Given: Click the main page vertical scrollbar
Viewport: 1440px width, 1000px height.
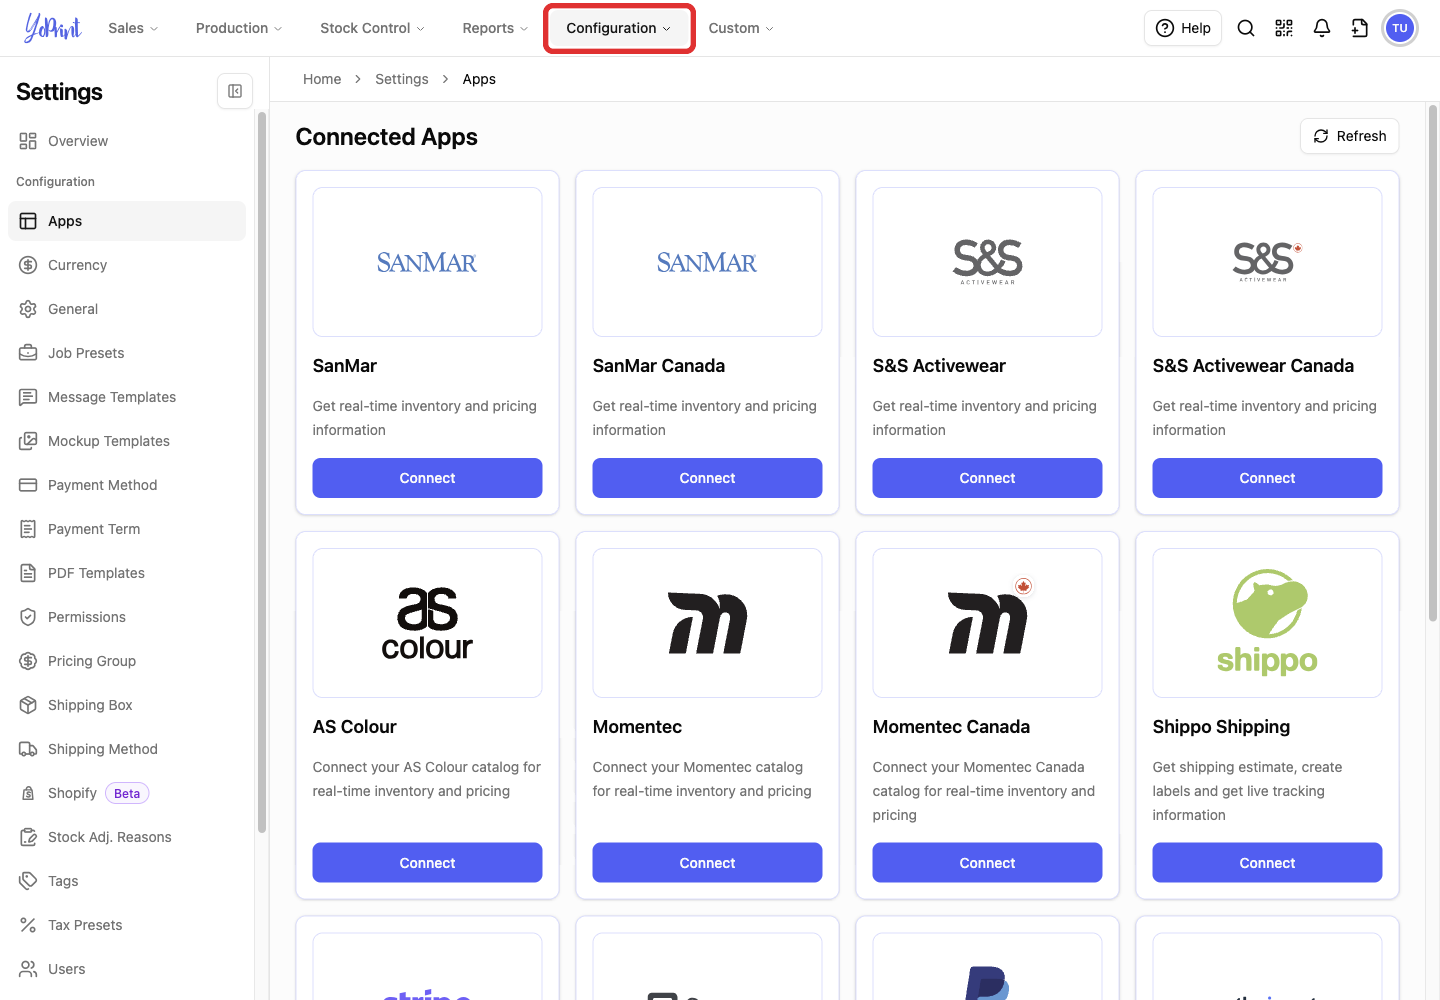Looking at the screenshot, I should [1433, 362].
